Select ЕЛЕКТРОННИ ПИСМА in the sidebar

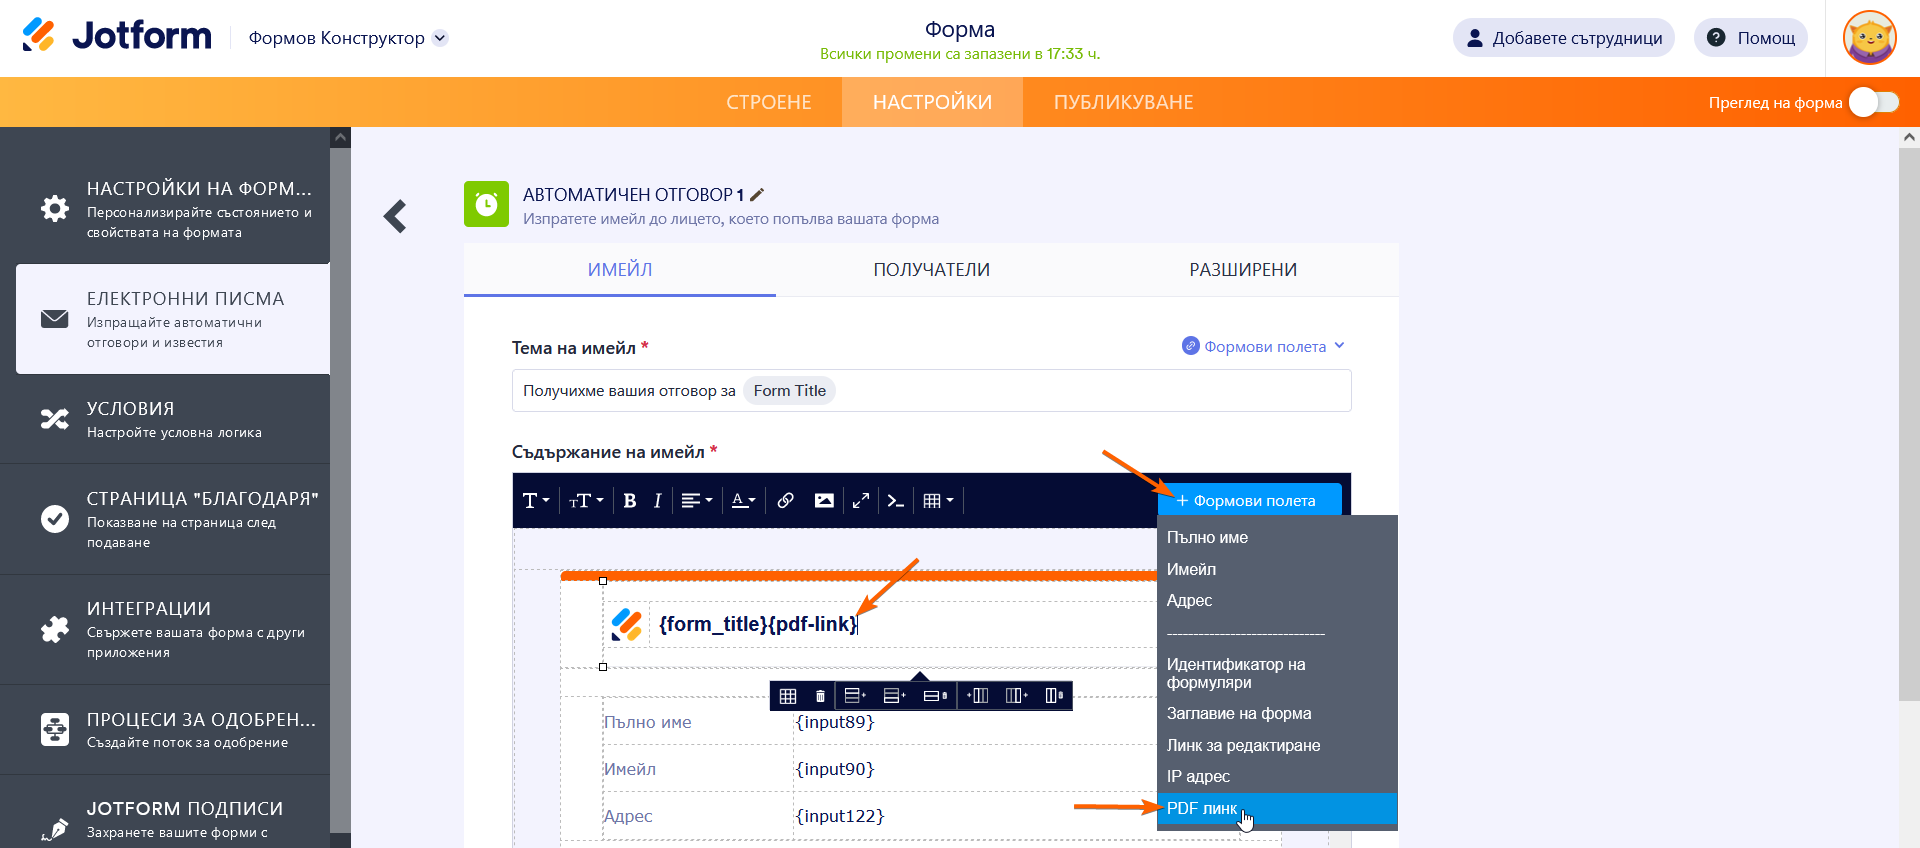point(173,319)
